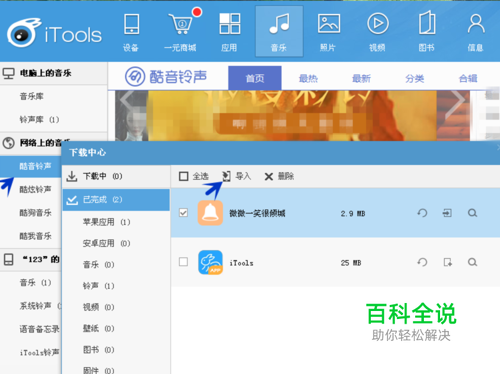Click the 删除 delete X icon
Image resolution: width=500 pixels, height=374 pixels.
click(x=269, y=176)
